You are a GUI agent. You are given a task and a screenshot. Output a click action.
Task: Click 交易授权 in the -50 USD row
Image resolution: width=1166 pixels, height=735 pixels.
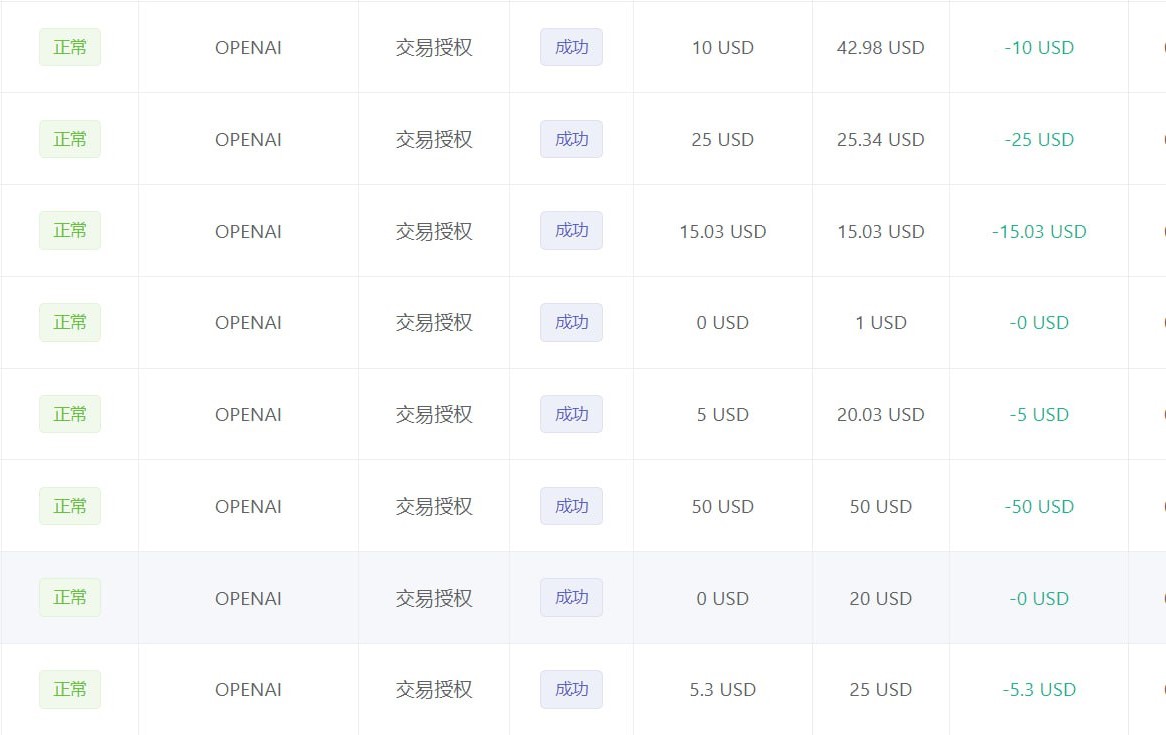433,506
